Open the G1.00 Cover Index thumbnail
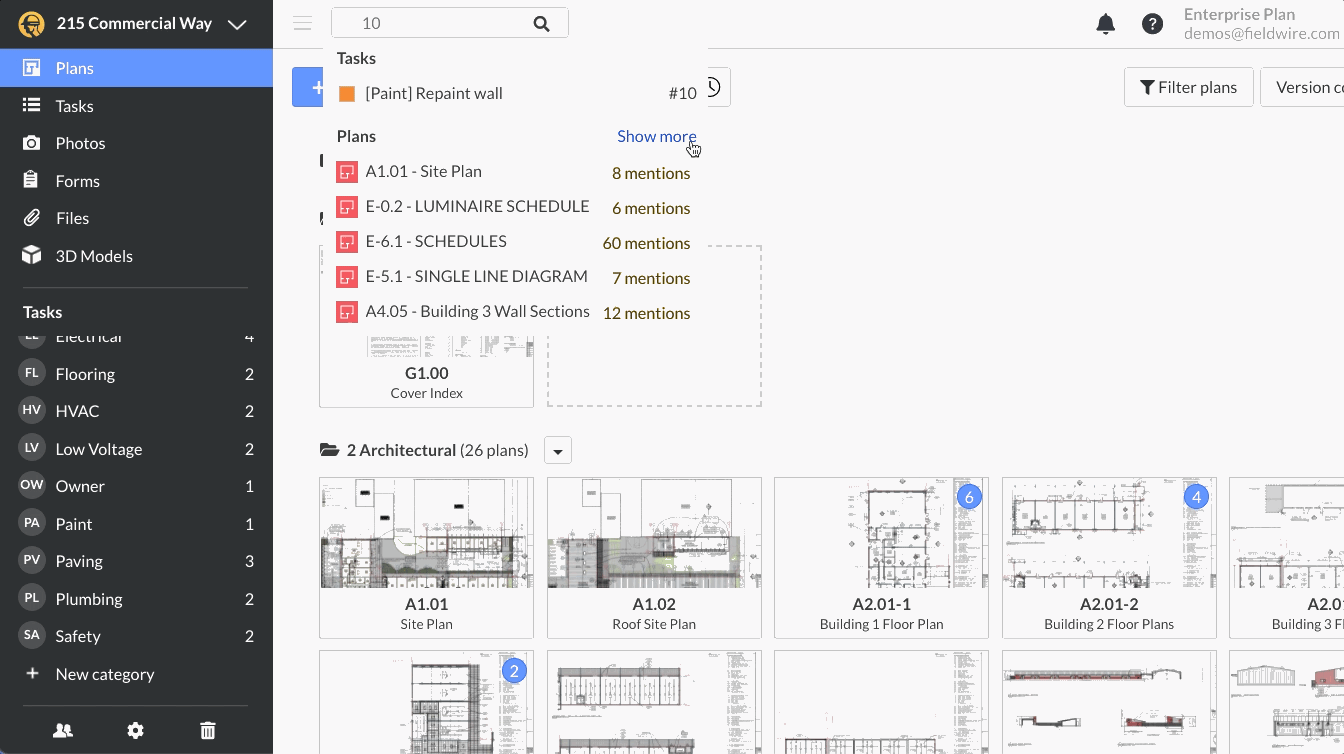1344x754 pixels. [x=426, y=370]
